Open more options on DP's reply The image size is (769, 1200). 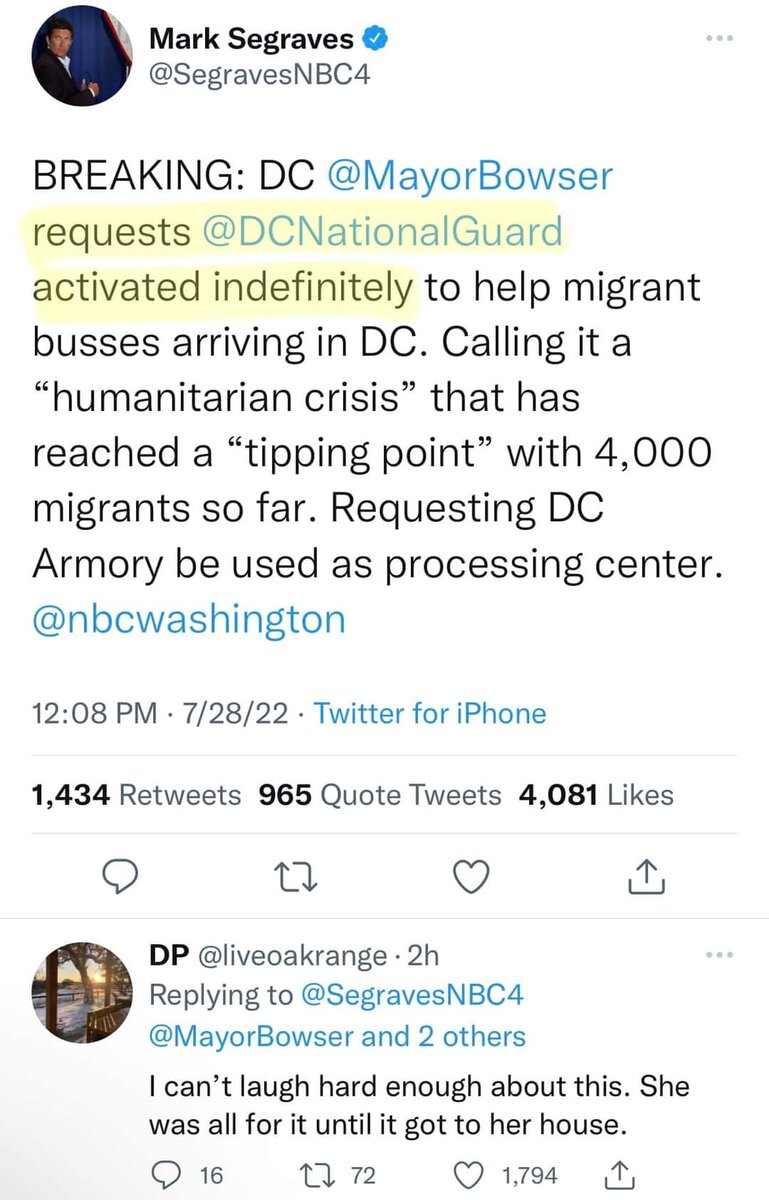(720, 955)
